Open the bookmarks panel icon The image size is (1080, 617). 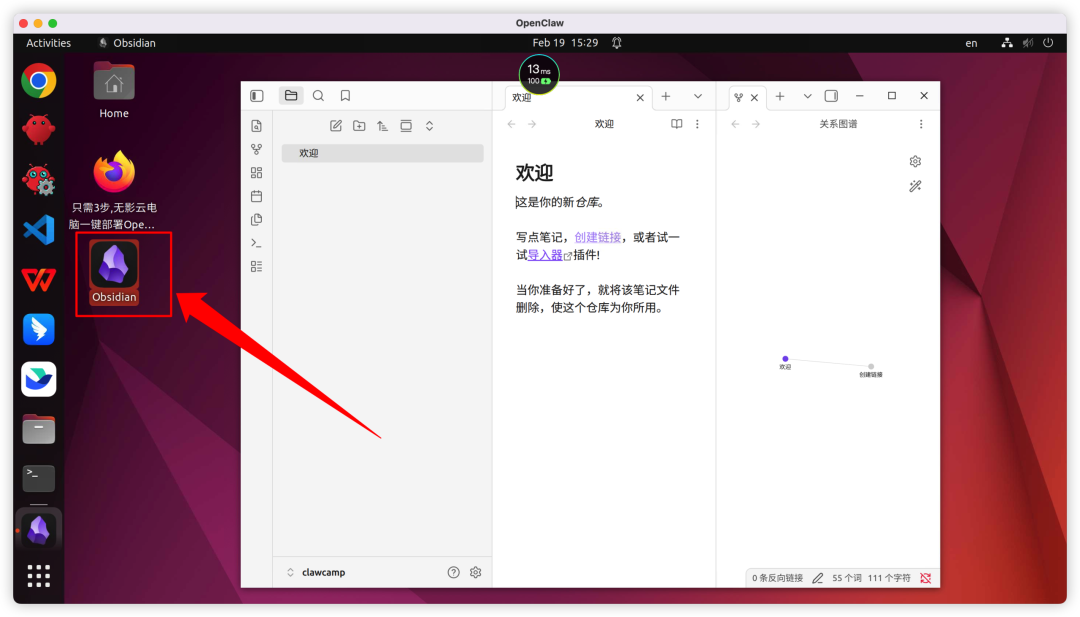(344, 95)
